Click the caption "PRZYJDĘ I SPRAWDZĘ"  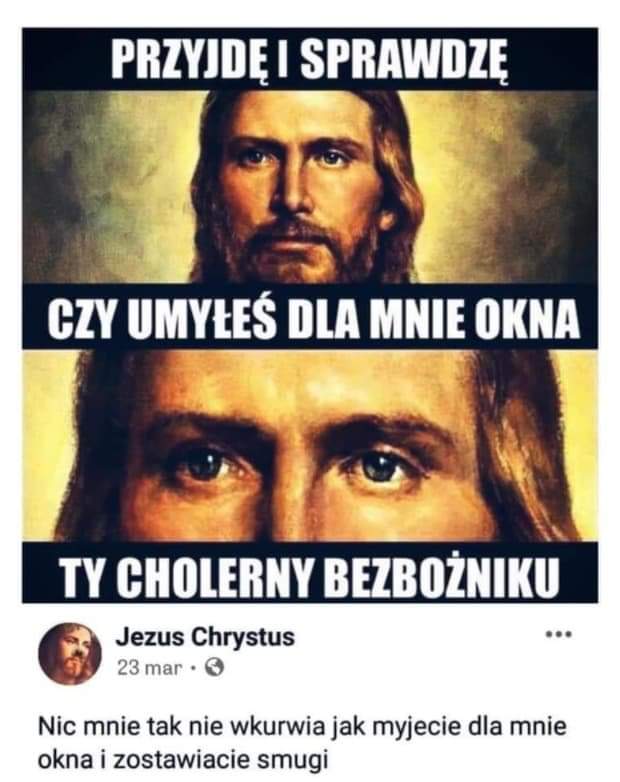pos(309,61)
